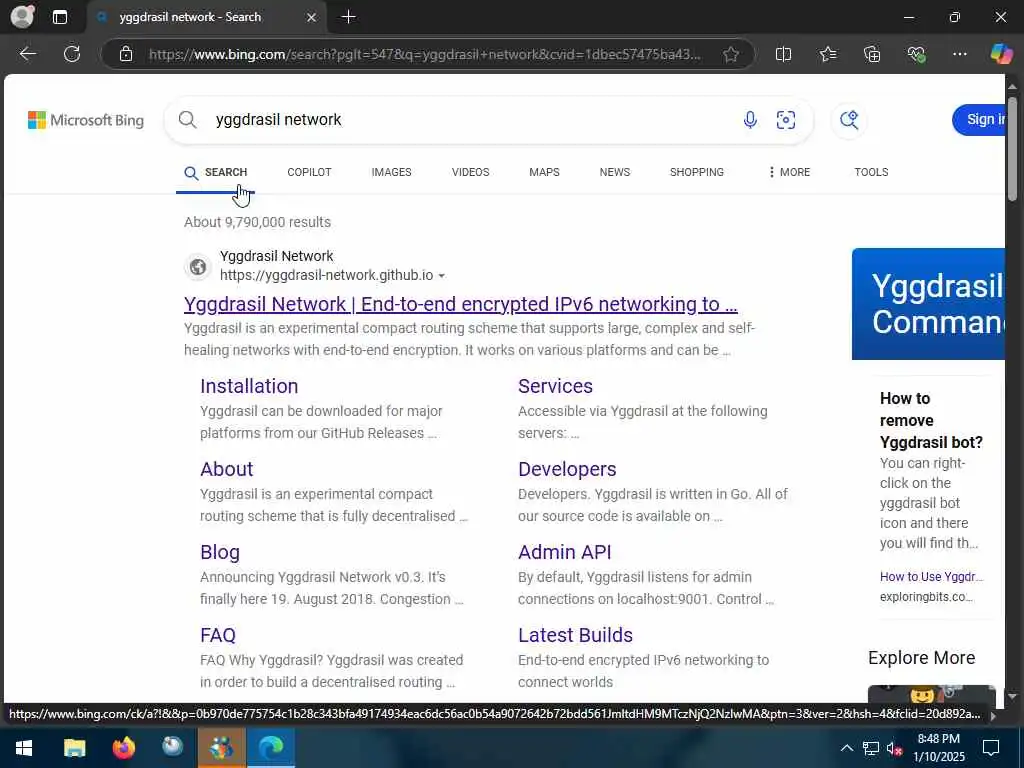
Task: Open the Services sublink
Action: coord(555,386)
